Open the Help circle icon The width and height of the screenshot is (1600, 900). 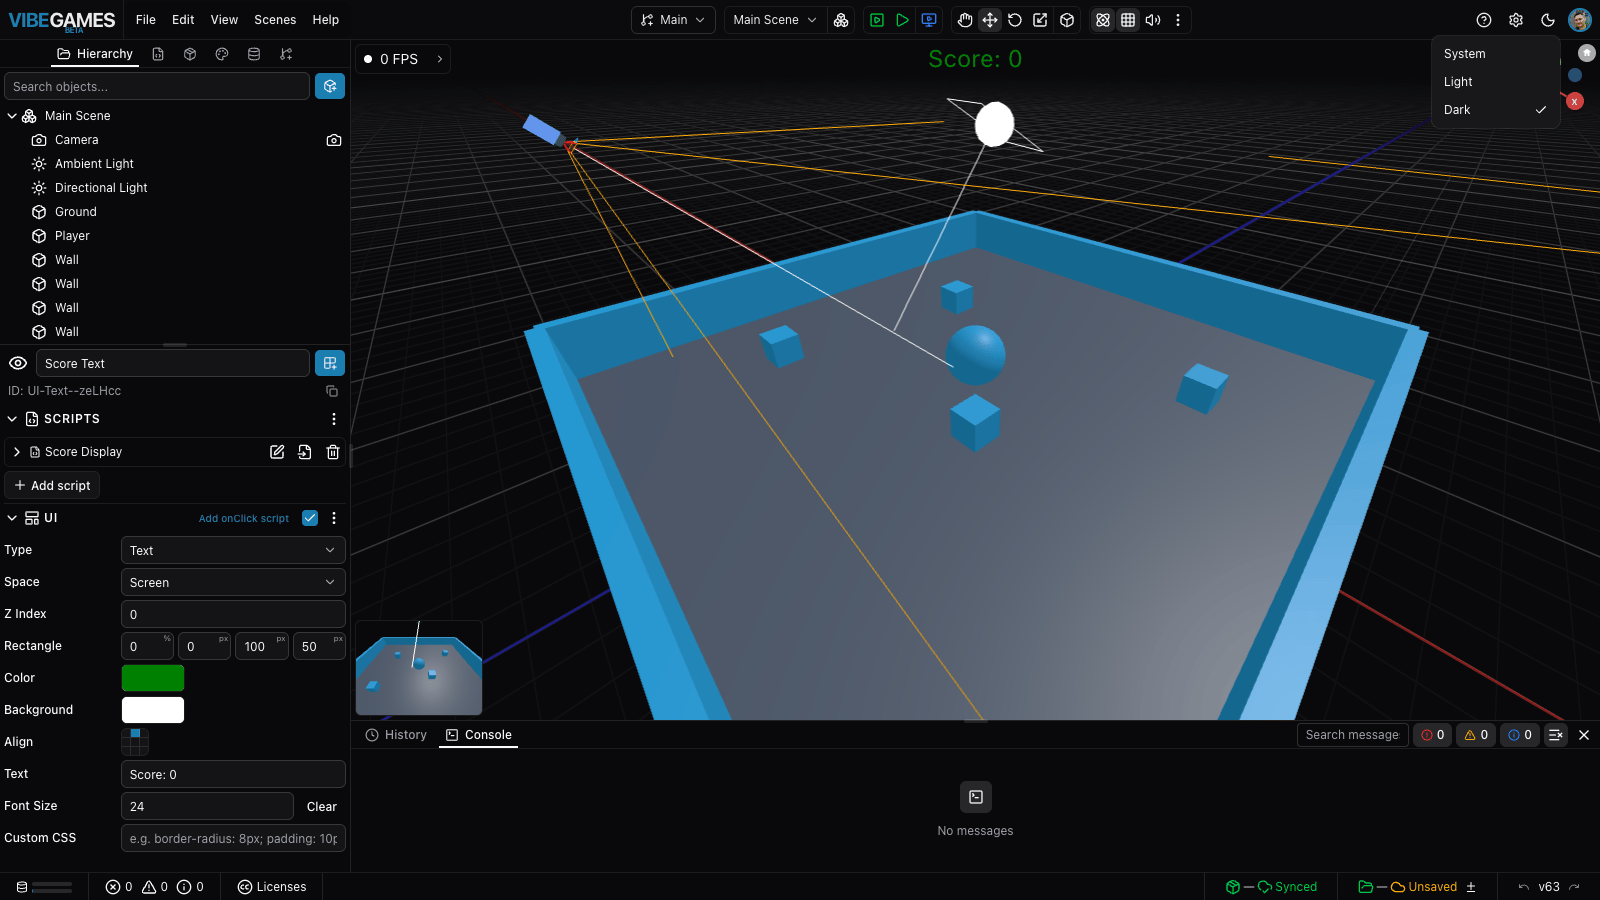coord(1484,20)
